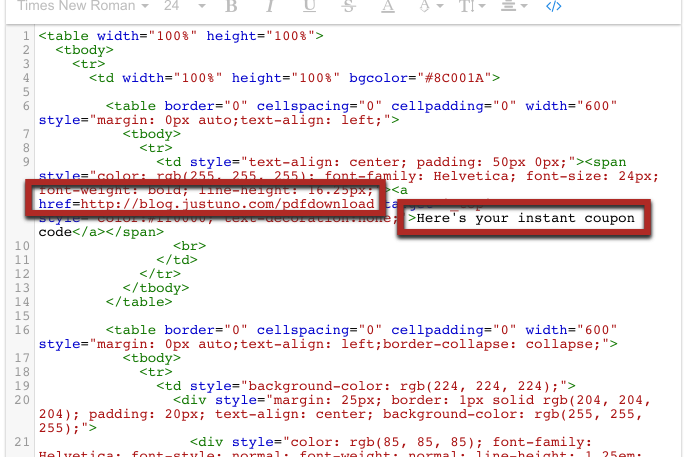Toggle bold formatting in the toolbar

click(x=232, y=7)
